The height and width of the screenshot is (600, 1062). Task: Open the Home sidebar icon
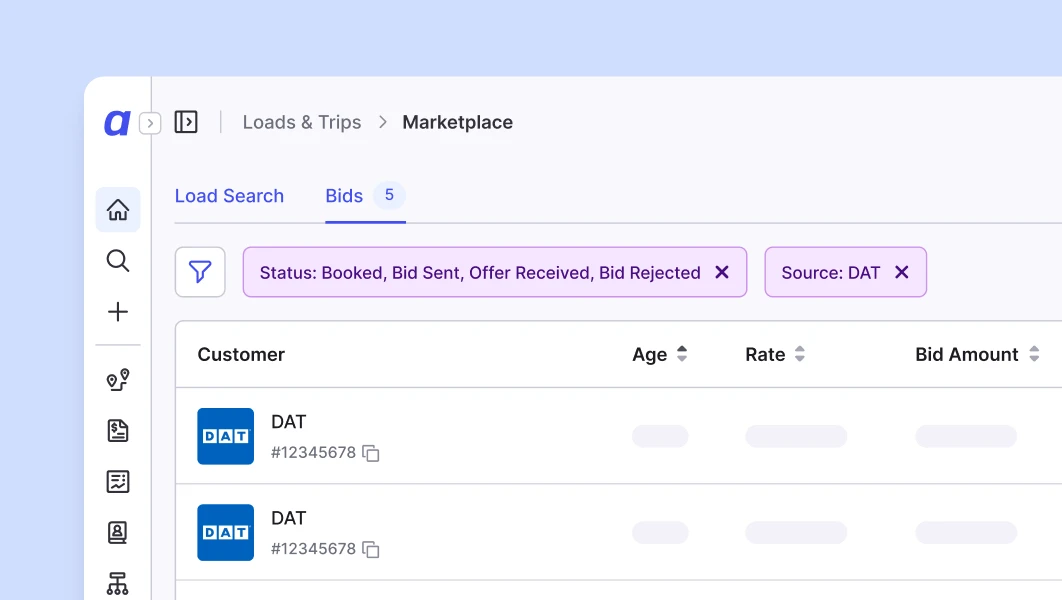[118, 209]
